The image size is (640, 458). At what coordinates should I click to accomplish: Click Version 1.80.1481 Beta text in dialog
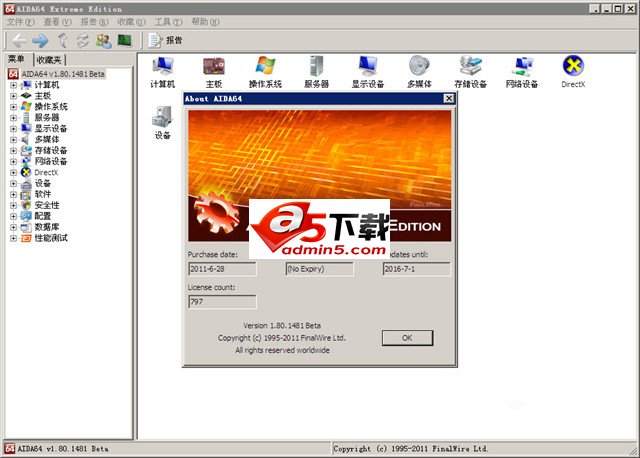282,326
